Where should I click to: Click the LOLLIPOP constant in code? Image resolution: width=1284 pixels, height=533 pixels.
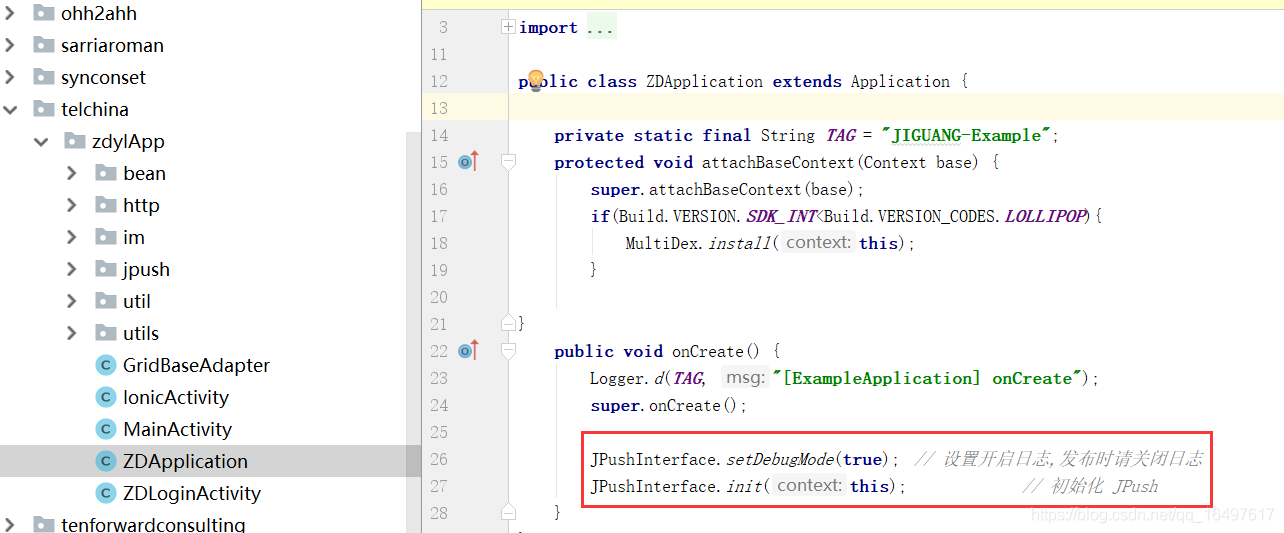point(1044,216)
